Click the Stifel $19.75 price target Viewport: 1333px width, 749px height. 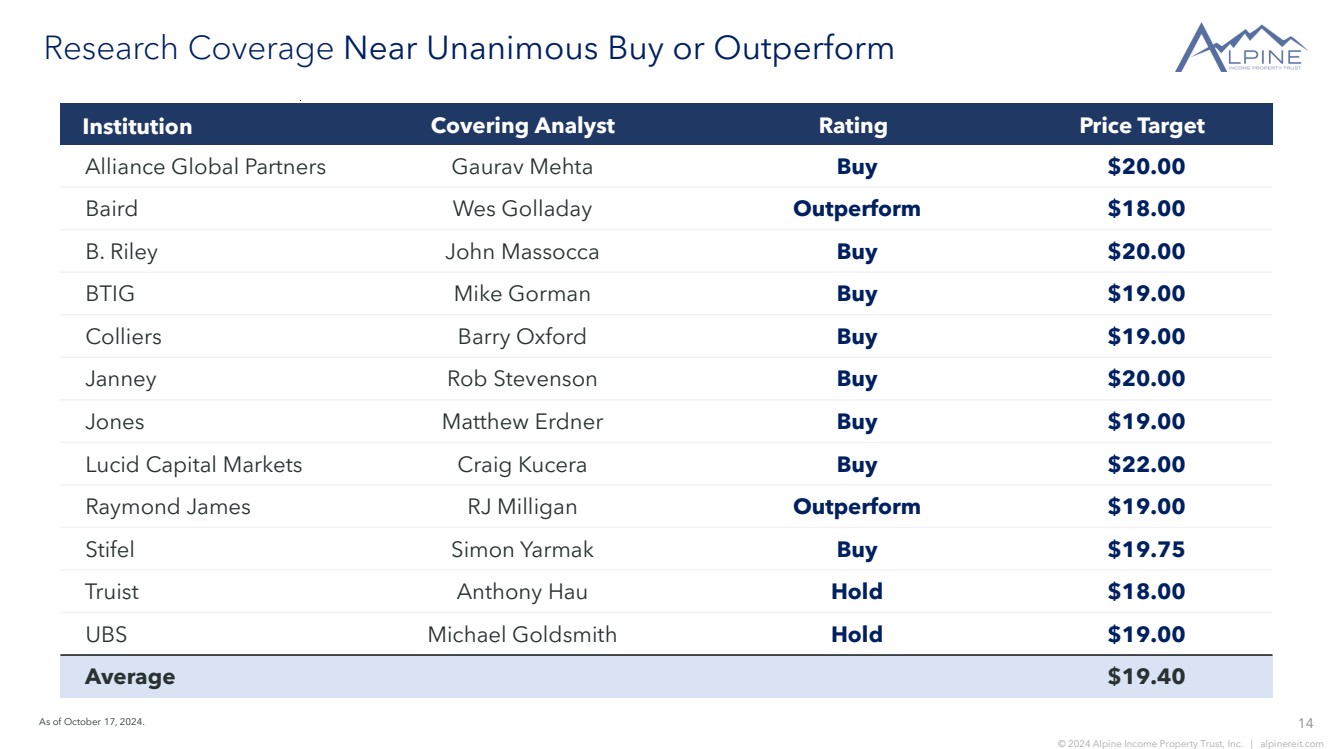coord(1146,550)
